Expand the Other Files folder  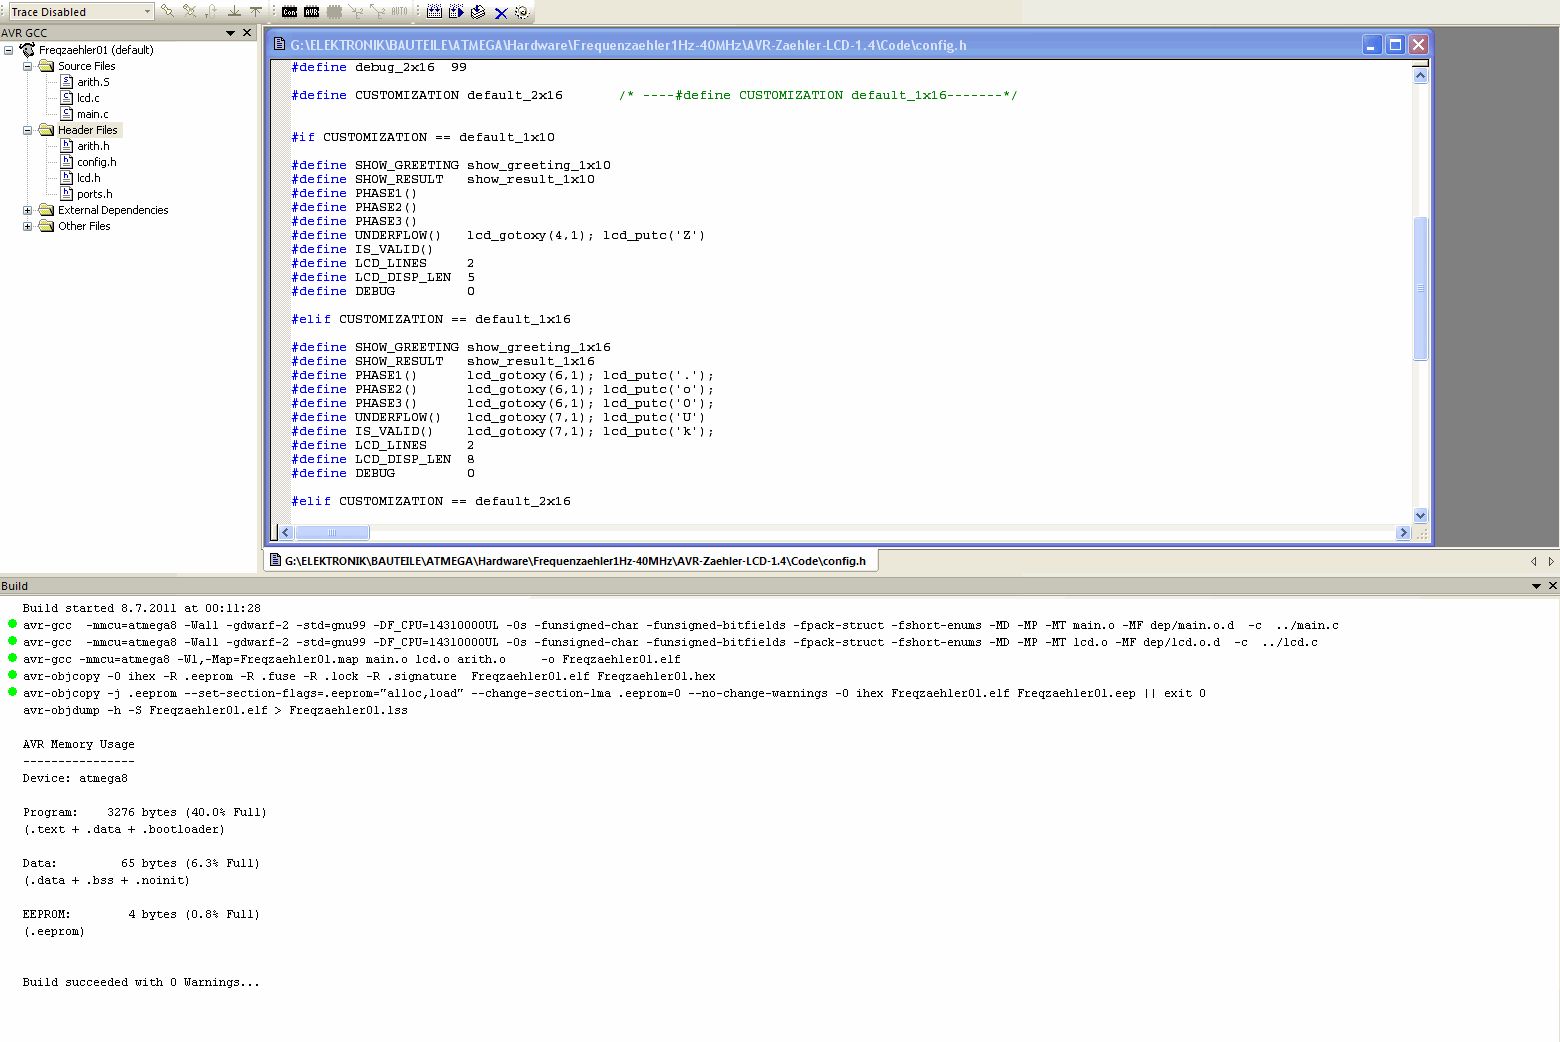tap(28, 226)
